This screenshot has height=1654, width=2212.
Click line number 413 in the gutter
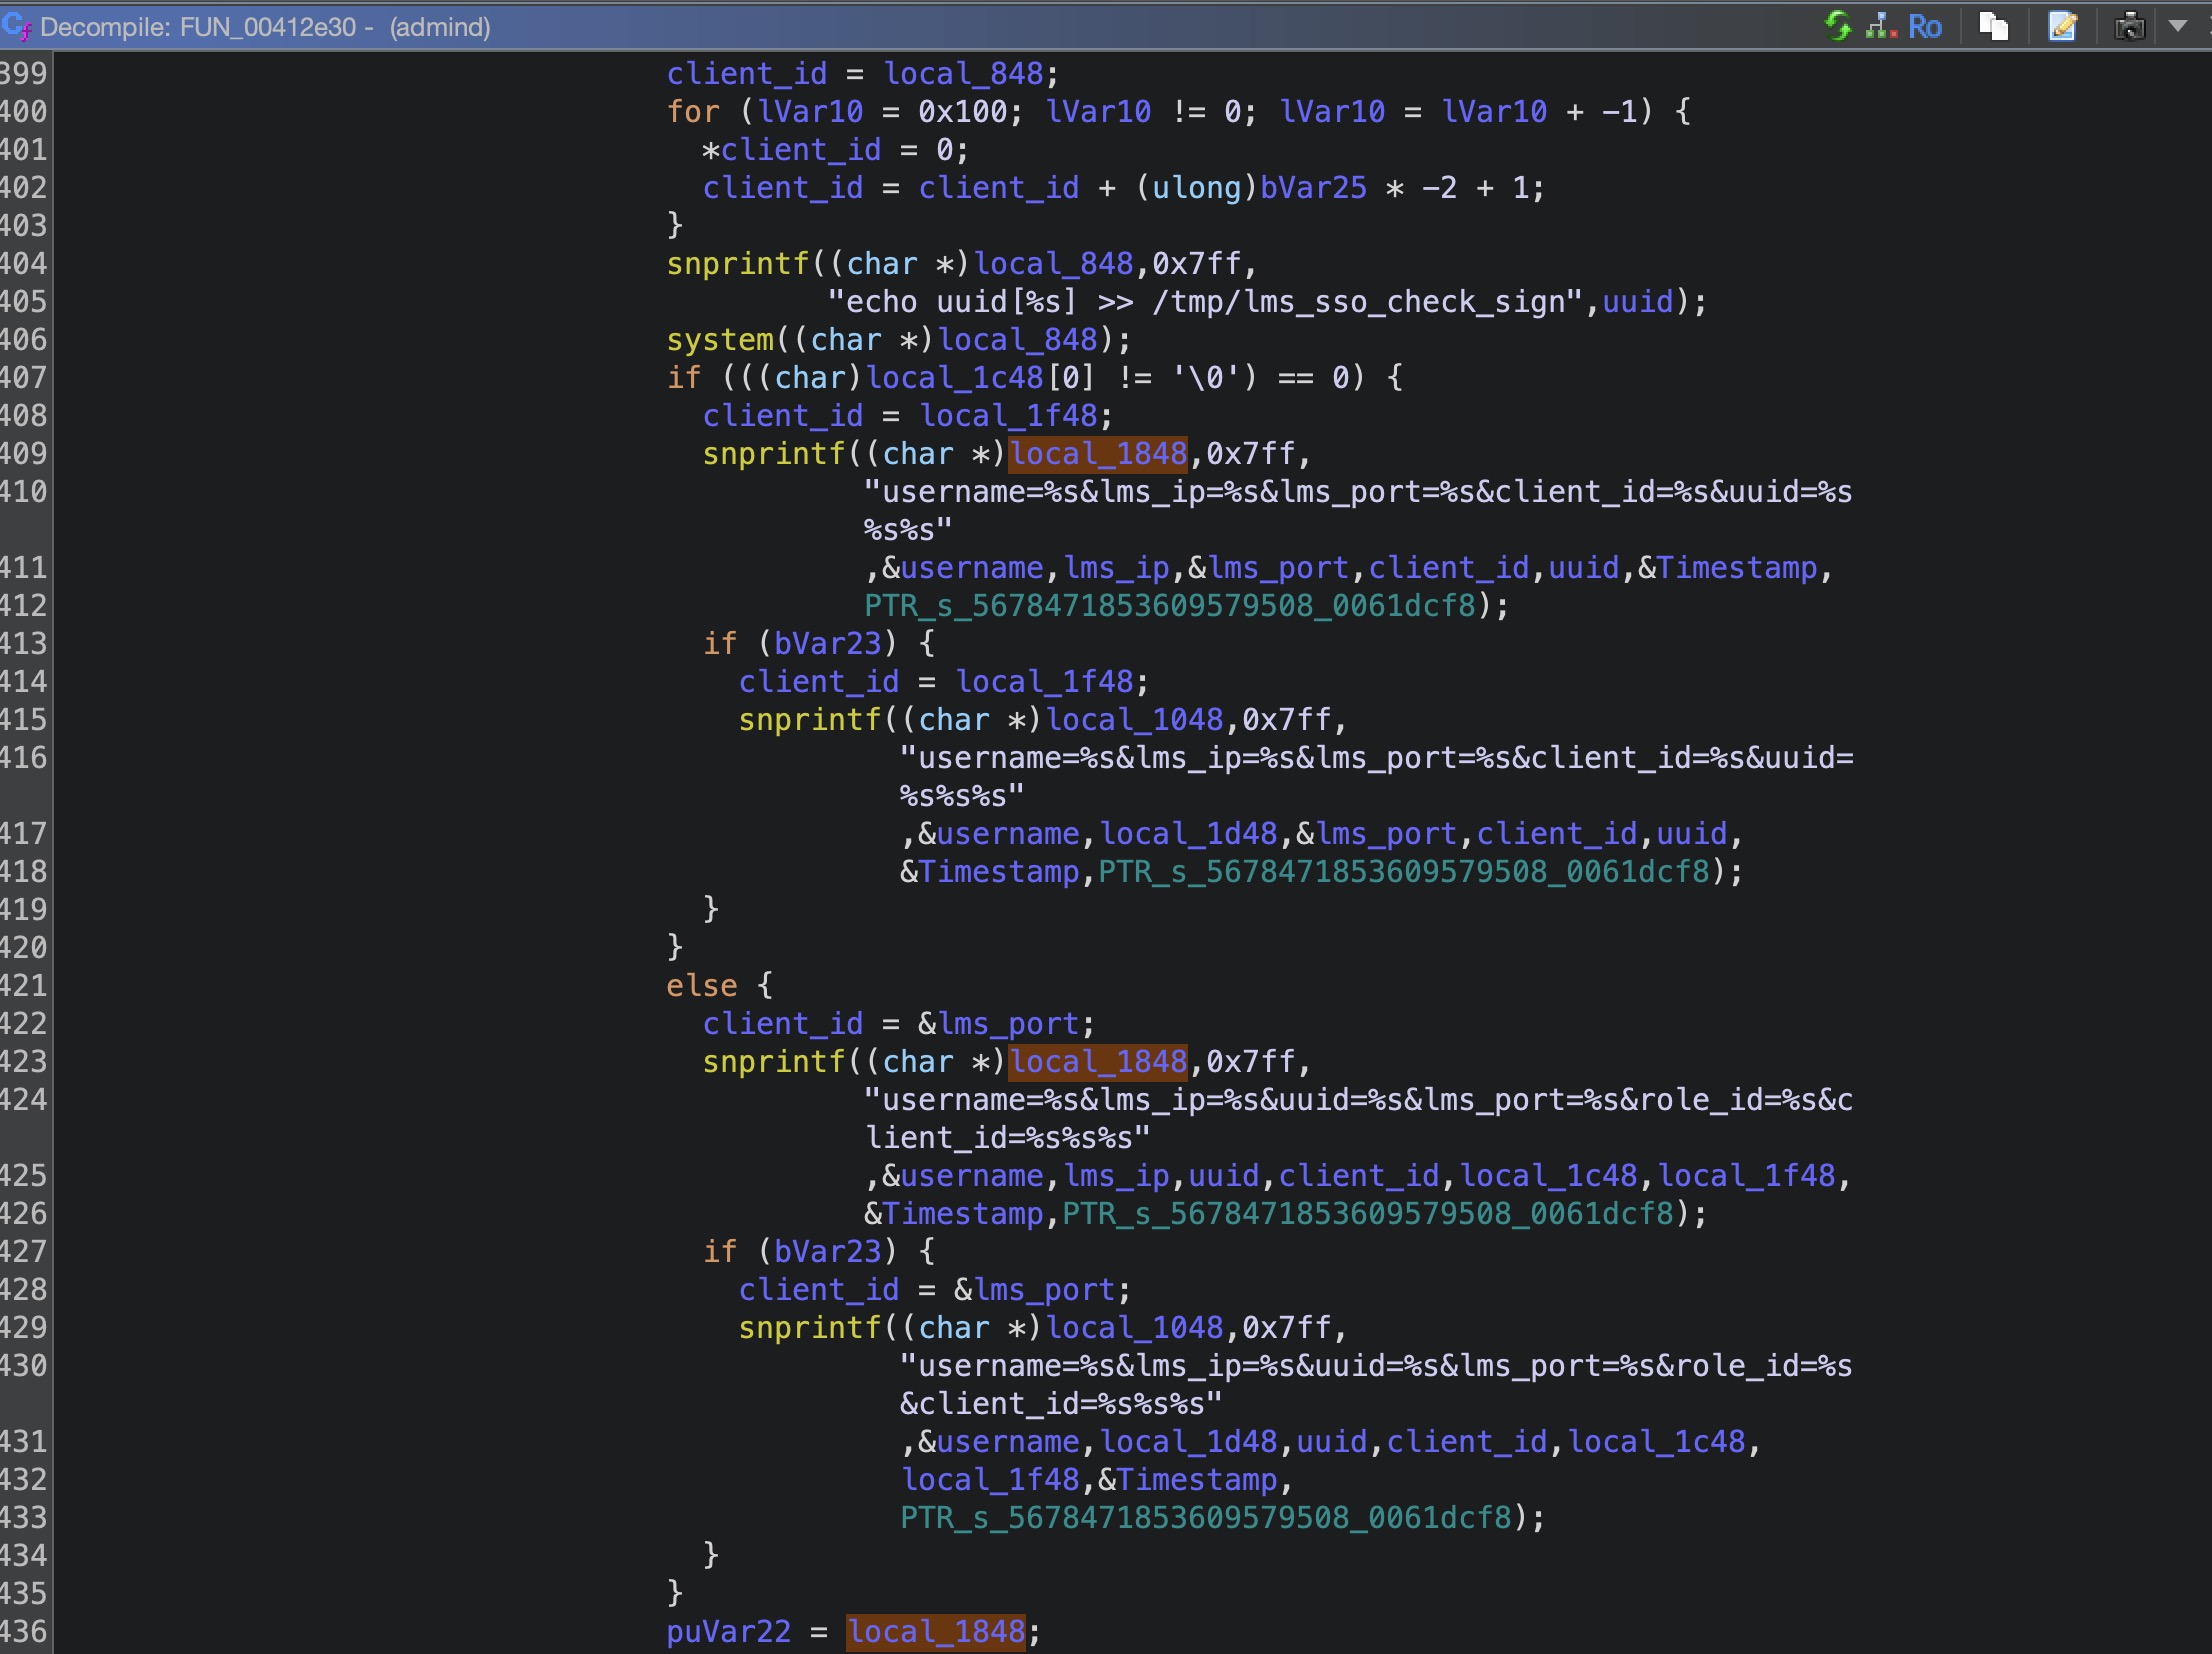pos(24,644)
